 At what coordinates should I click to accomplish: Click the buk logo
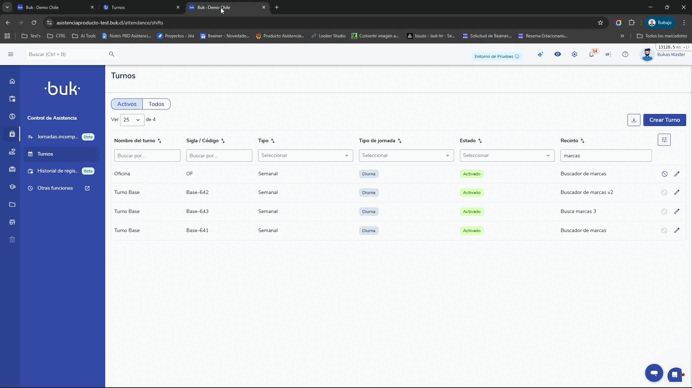62,89
